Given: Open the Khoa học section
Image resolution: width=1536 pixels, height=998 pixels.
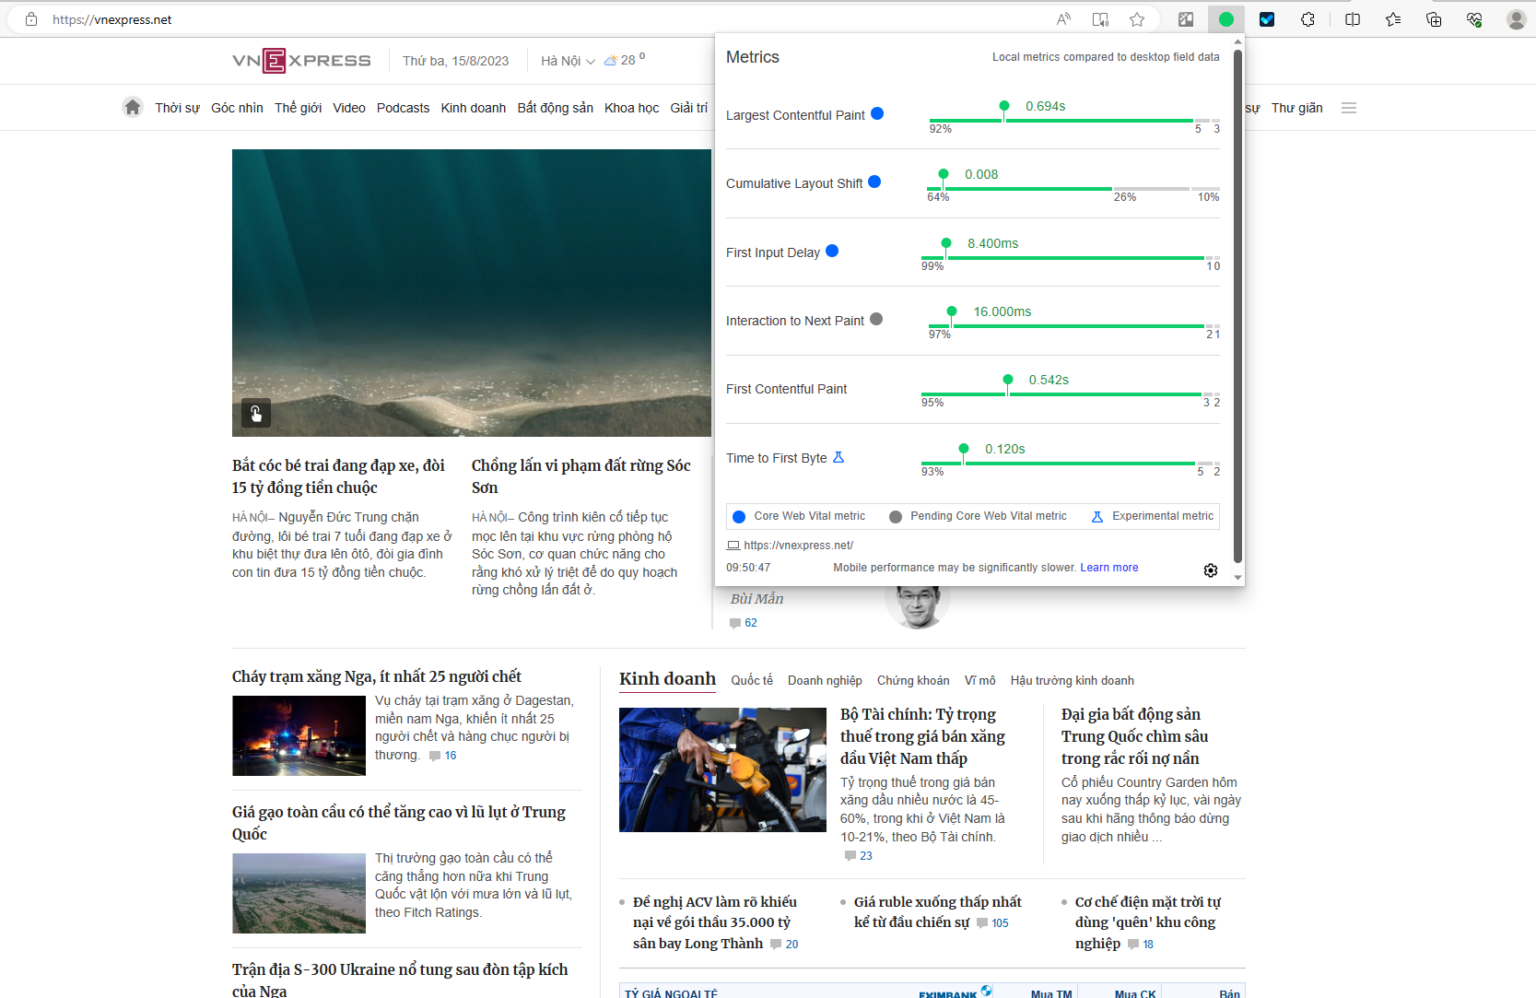Looking at the screenshot, I should tap(631, 108).
